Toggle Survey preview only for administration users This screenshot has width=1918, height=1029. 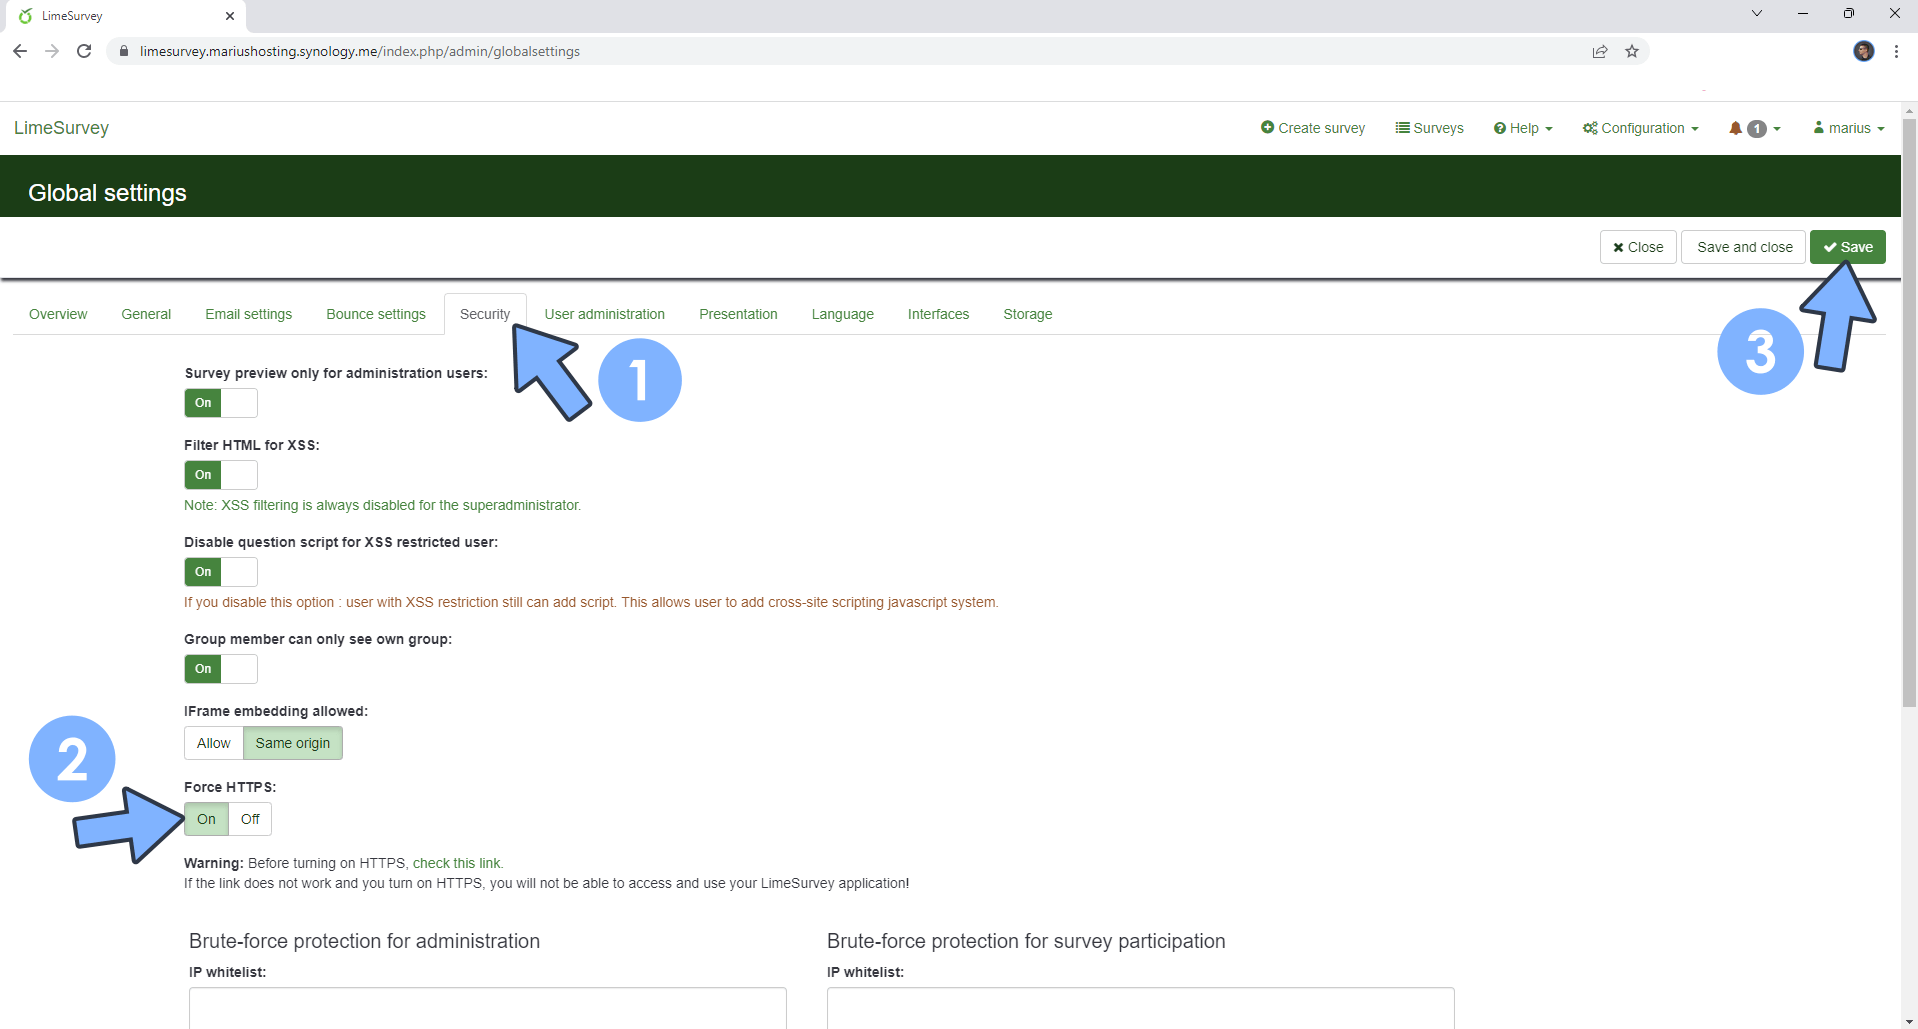tap(221, 403)
